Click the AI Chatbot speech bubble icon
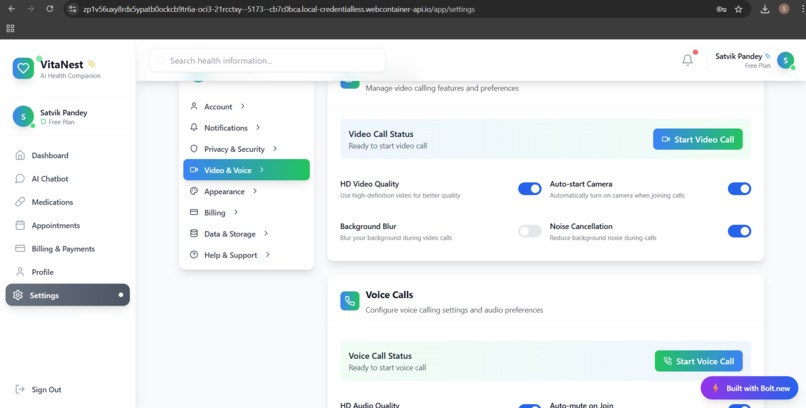The height and width of the screenshot is (408, 806). click(x=20, y=179)
